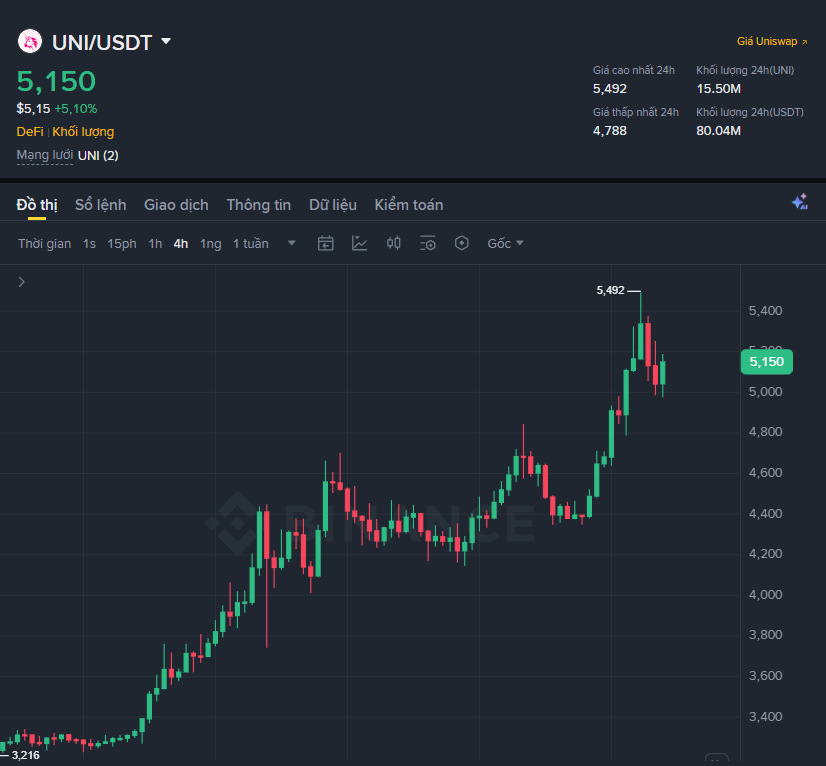
Task: Click the 4,000 price axis label
Action: coord(765,594)
